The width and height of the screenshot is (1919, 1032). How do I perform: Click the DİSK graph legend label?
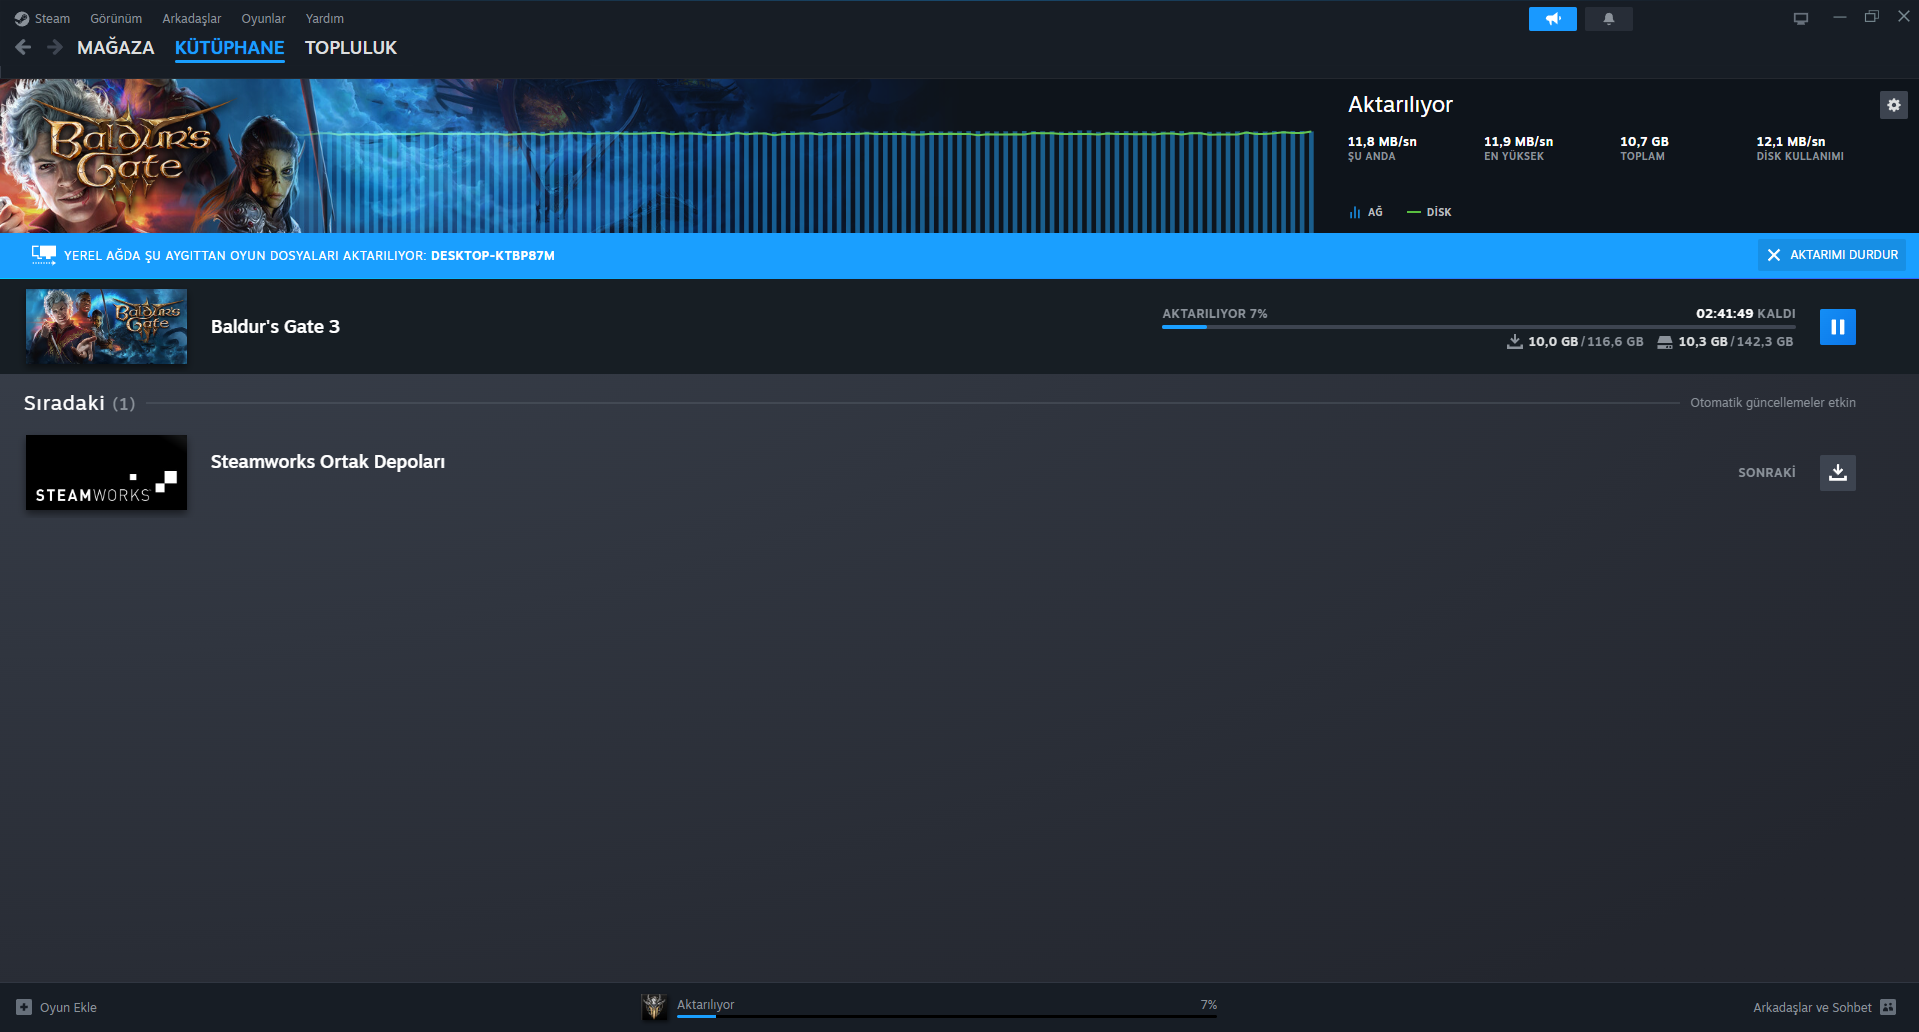coord(1438,212)
